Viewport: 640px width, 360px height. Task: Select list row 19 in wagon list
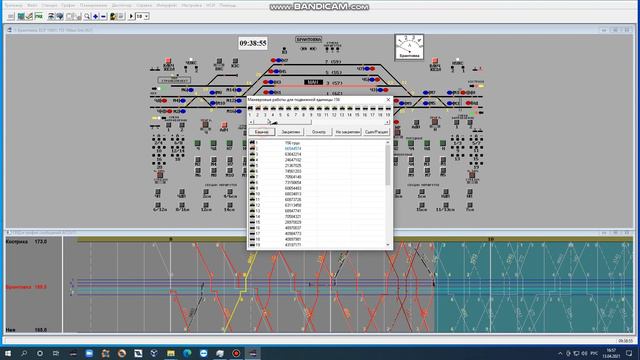tap(317, 245)
